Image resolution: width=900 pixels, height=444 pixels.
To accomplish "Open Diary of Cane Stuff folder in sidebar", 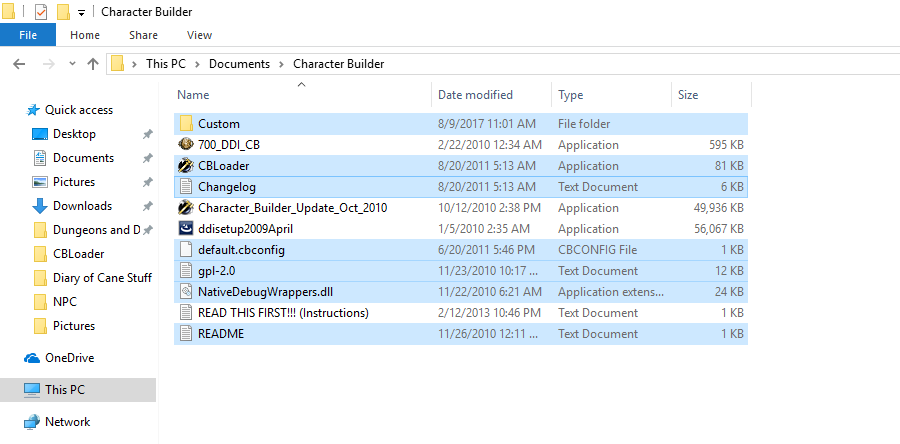I will point(102,278).
